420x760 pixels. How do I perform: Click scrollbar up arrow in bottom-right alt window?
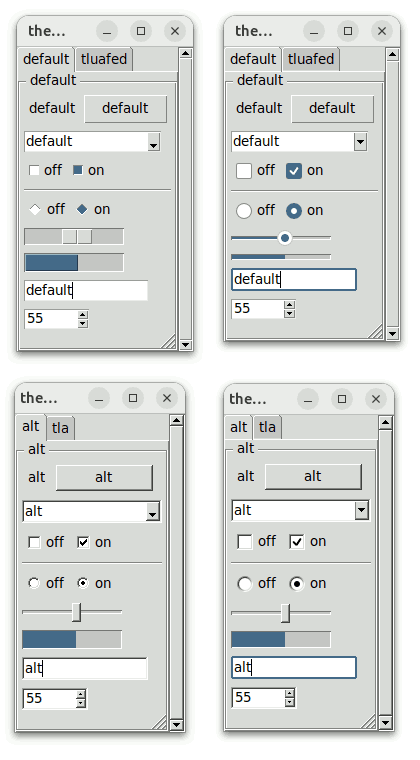[x=385, y=423]
